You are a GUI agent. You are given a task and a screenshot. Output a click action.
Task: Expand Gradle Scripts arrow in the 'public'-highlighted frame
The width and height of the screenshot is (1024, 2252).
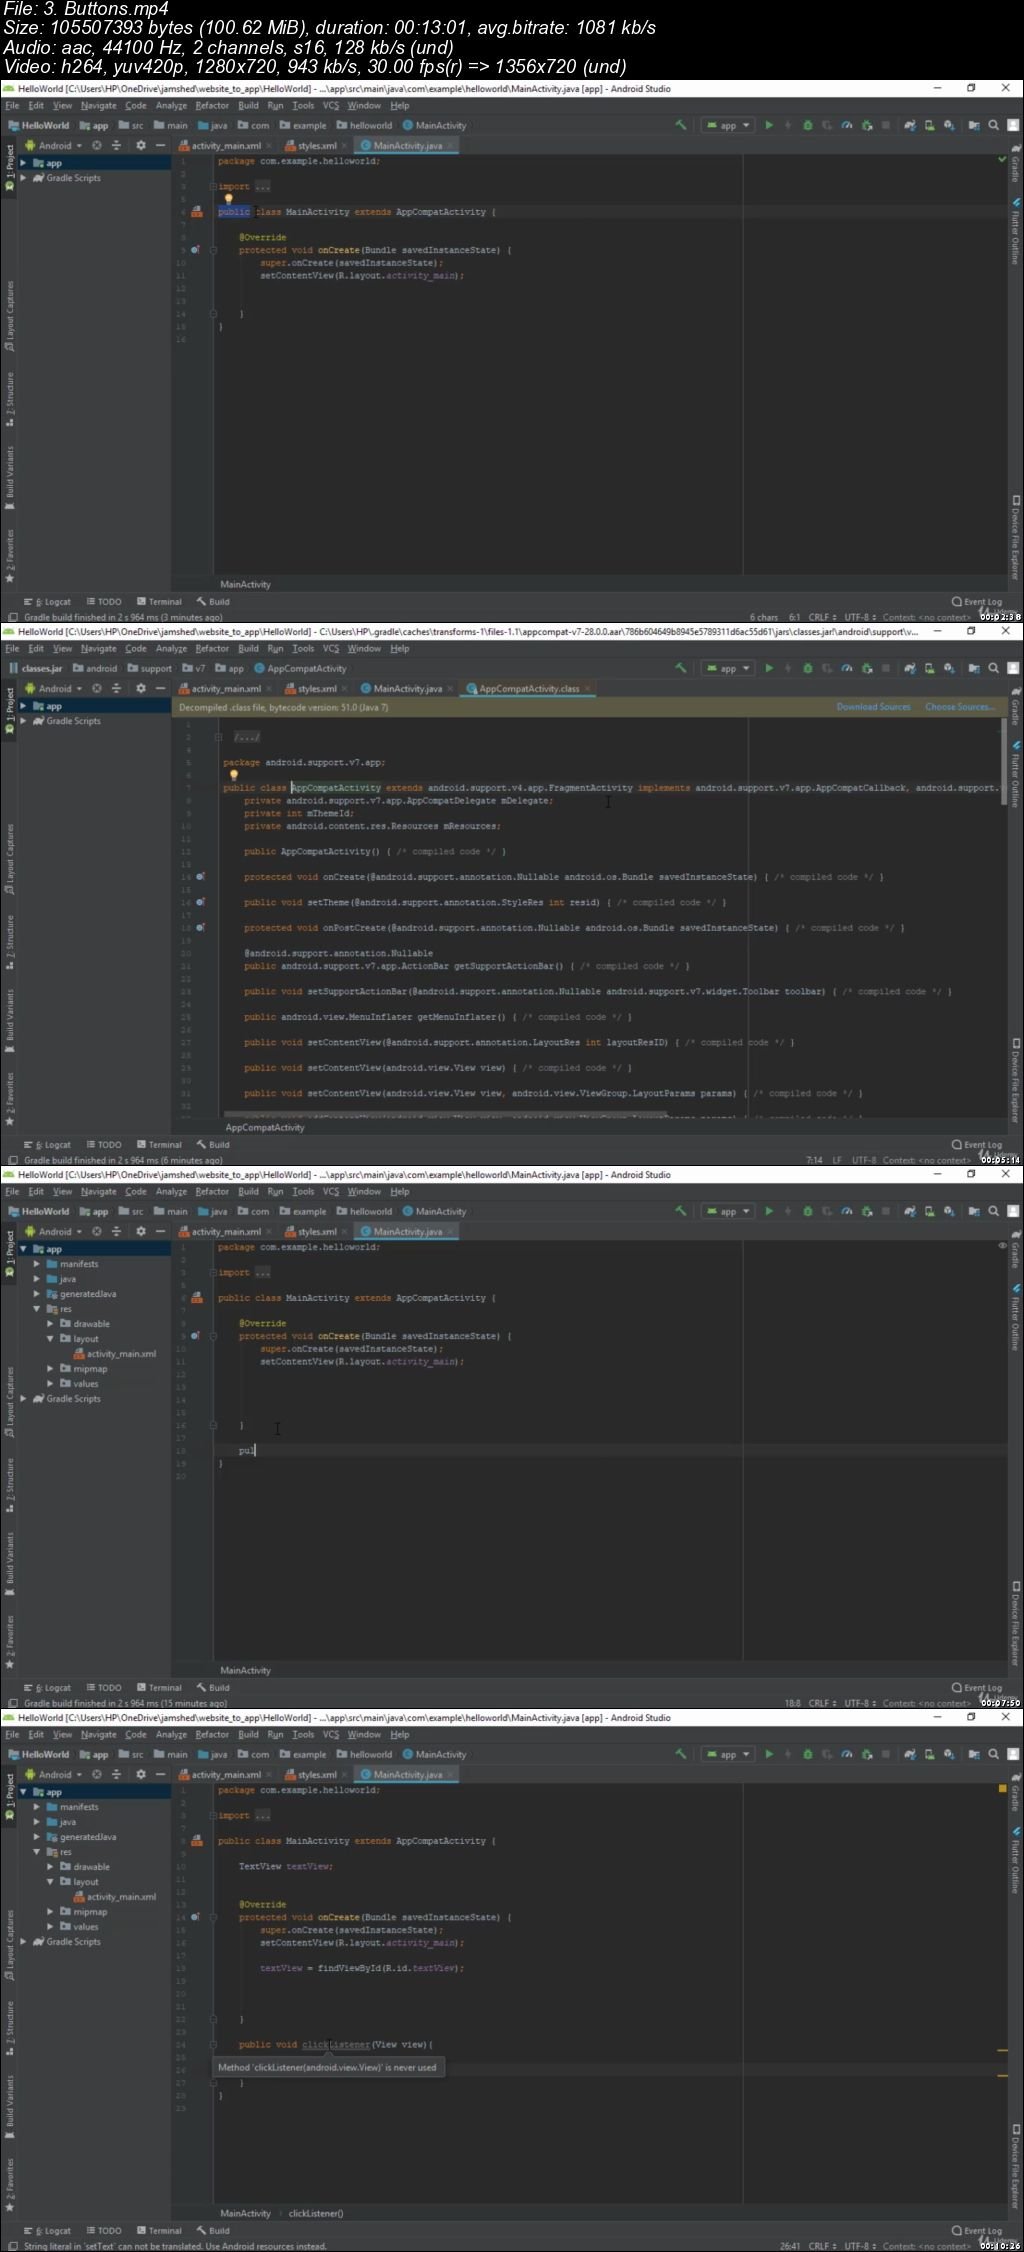point(24,178)
